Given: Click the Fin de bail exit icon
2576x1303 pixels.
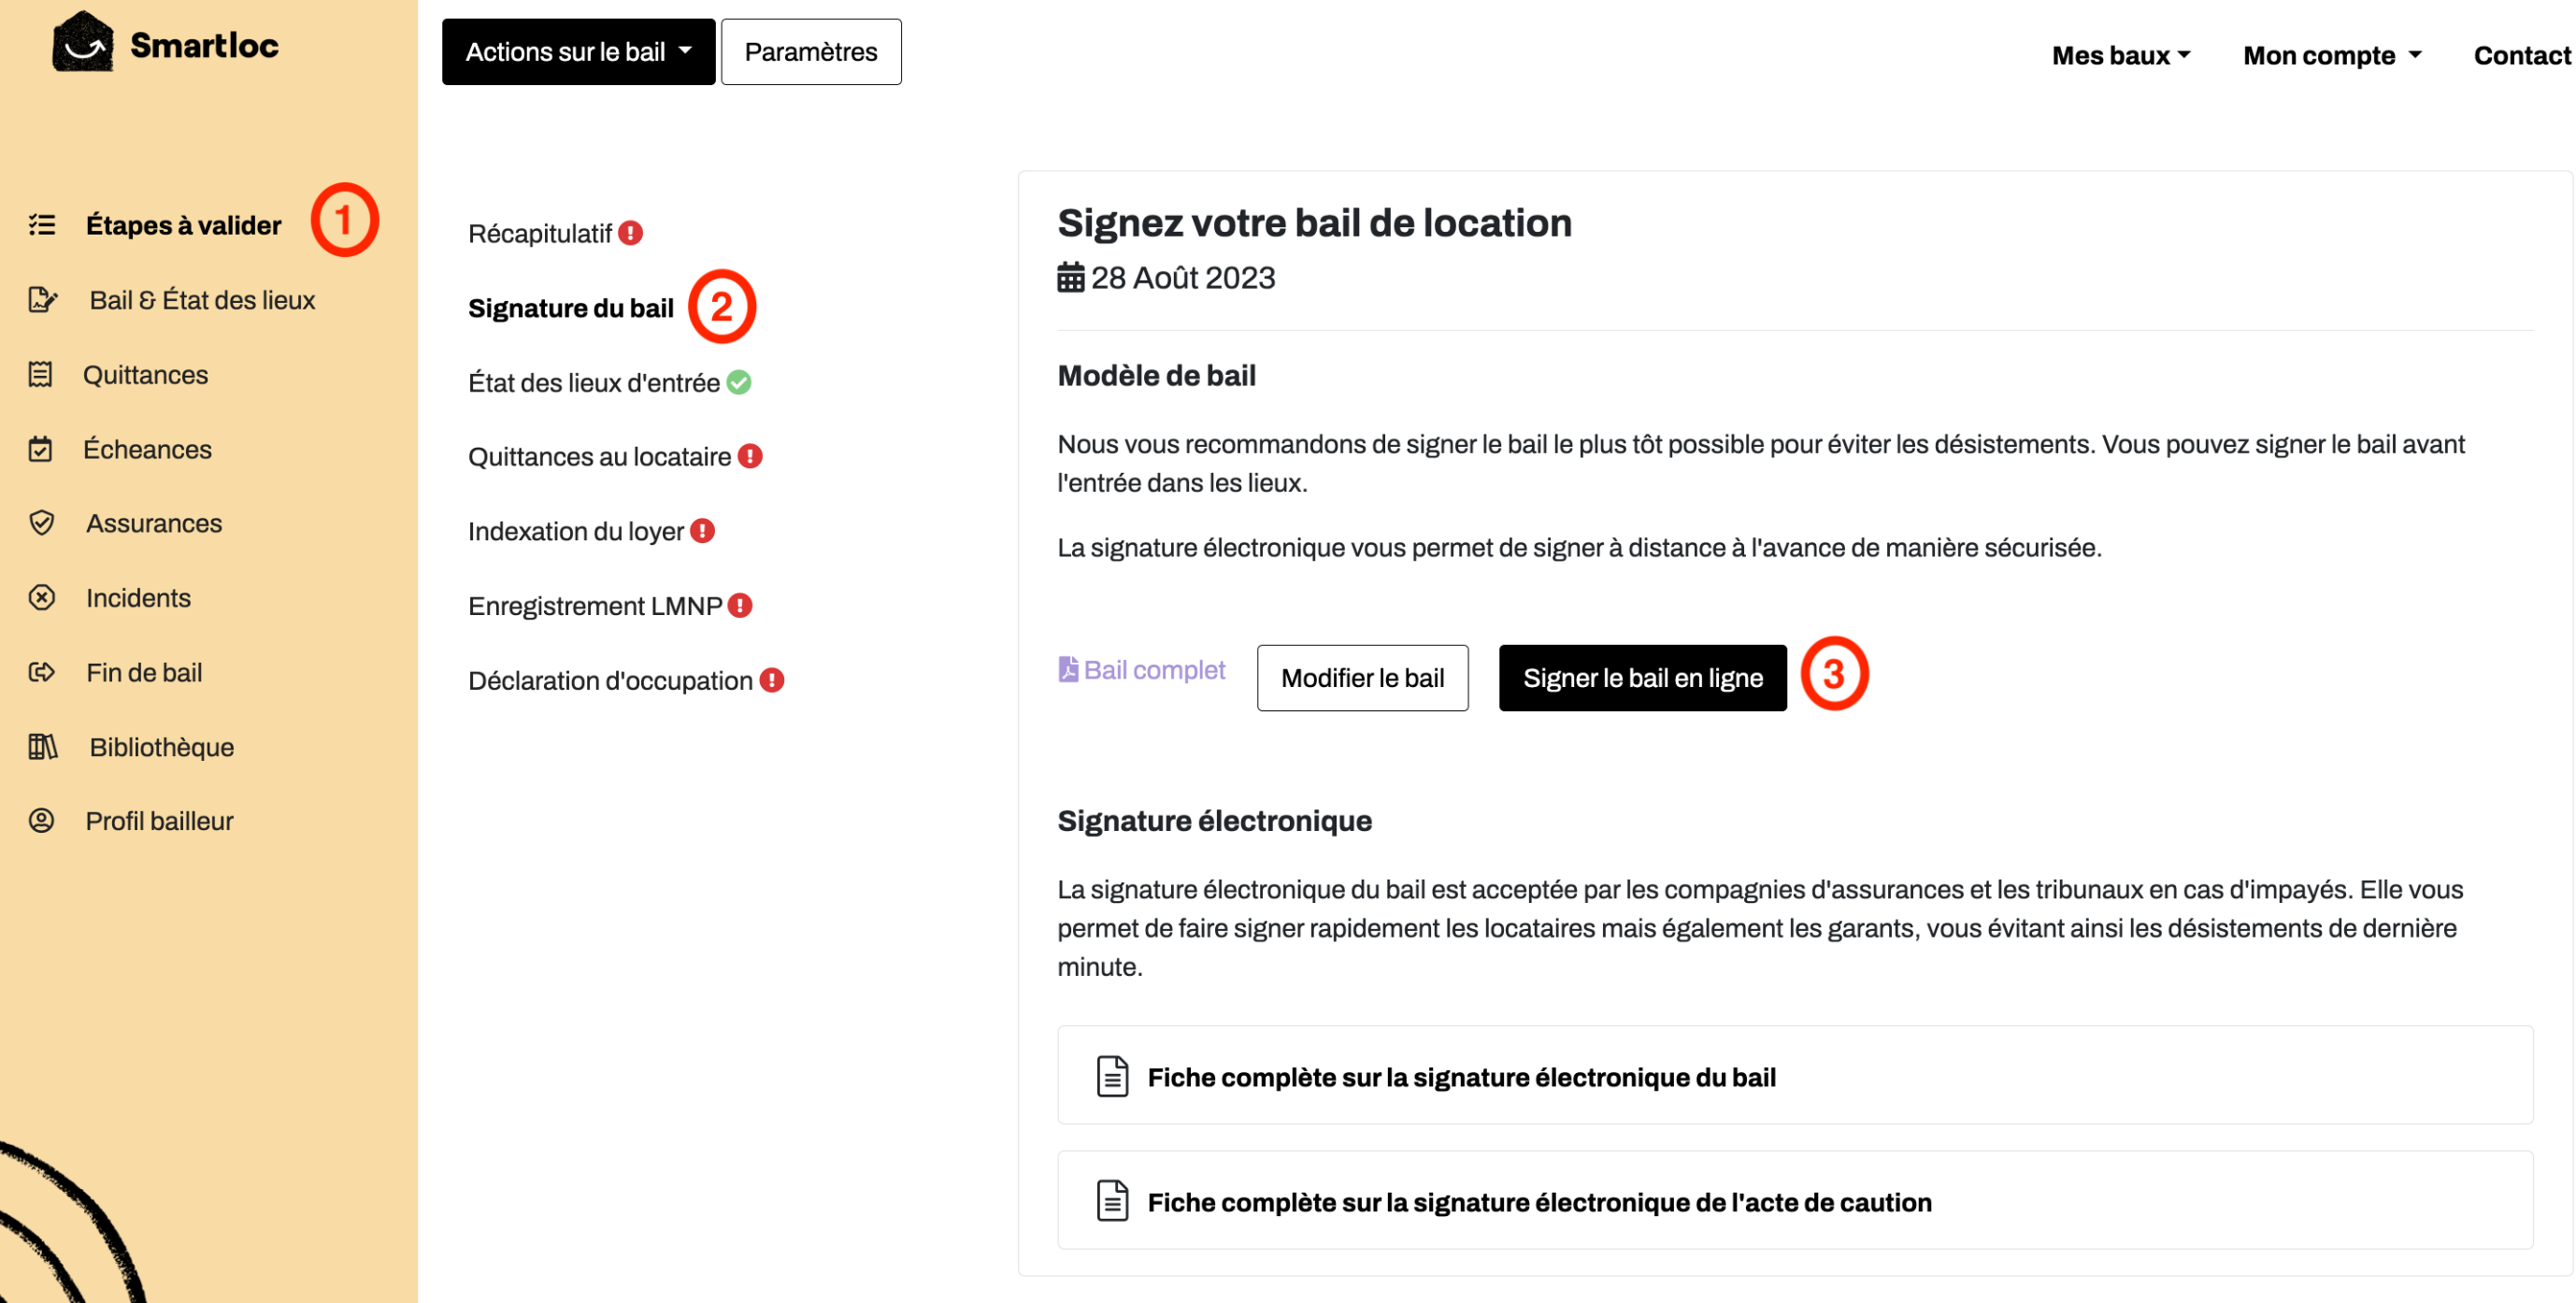Looking at the screenshot, I should click(42, 672).
